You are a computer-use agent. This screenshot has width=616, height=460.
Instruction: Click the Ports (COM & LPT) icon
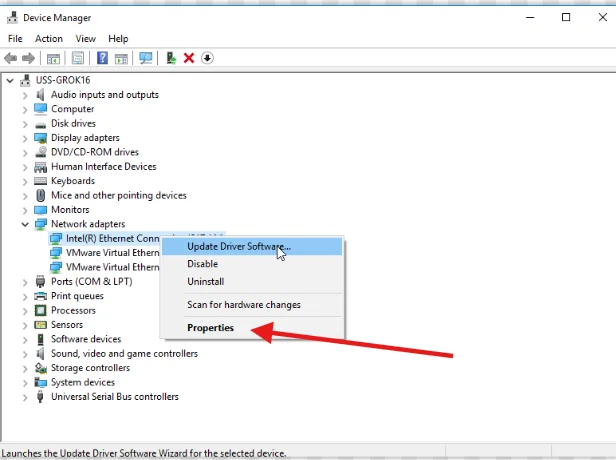pos(40,281)
